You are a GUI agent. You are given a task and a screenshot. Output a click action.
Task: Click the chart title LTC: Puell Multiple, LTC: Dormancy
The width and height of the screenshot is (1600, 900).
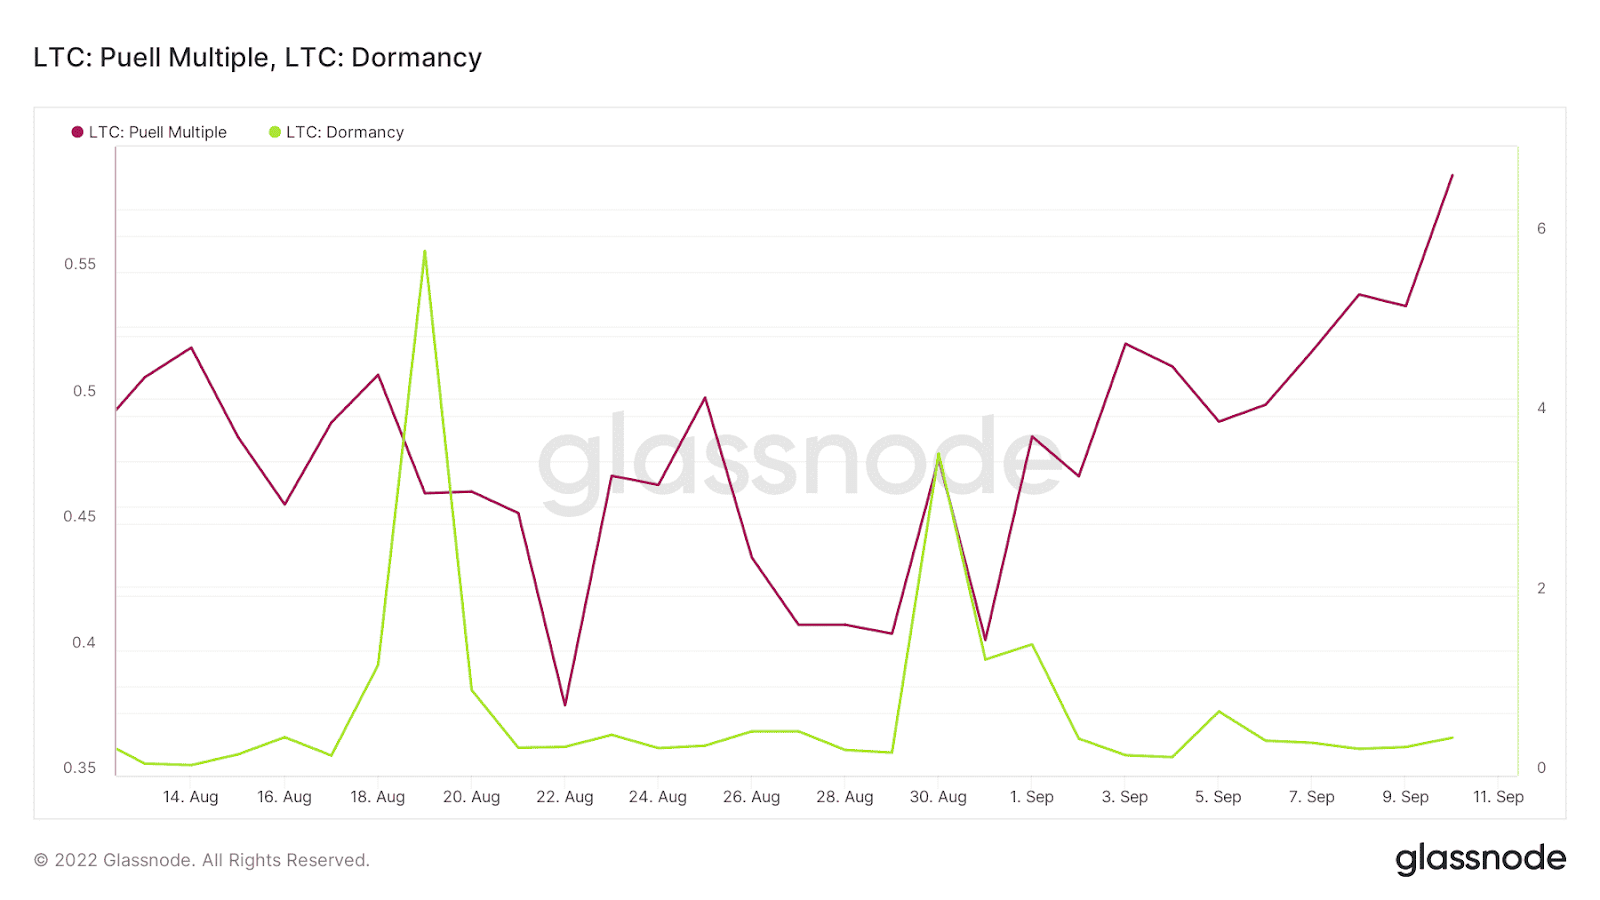click(257, 57)
